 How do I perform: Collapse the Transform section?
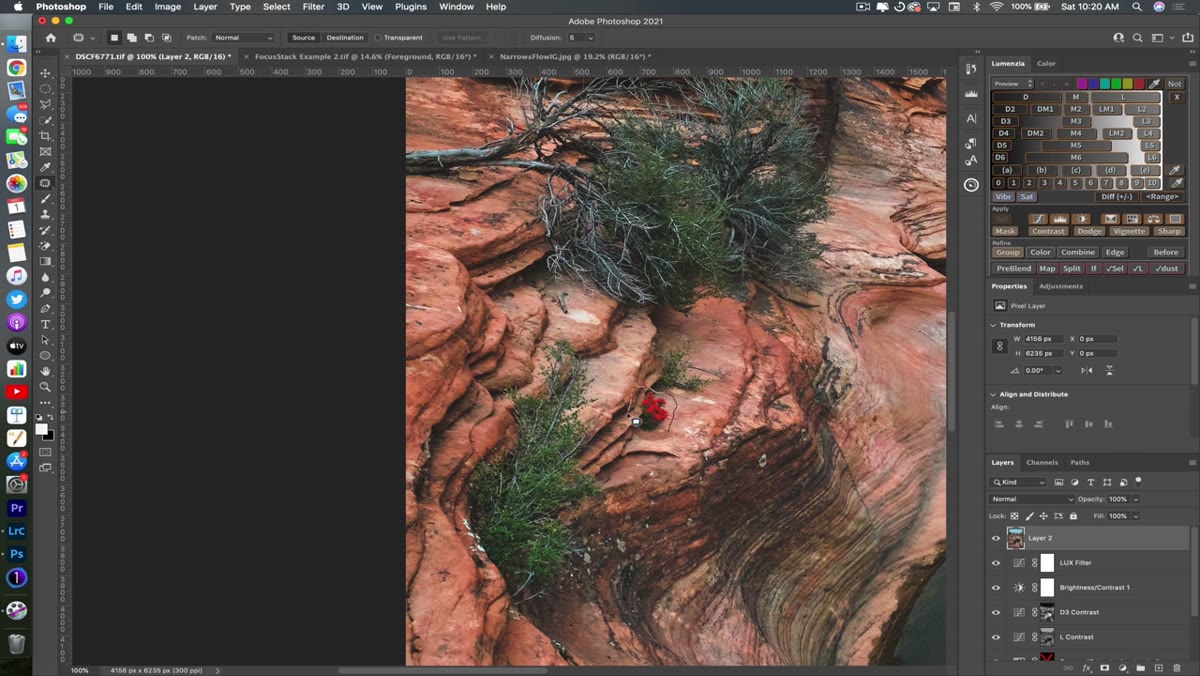coord(994,325)
